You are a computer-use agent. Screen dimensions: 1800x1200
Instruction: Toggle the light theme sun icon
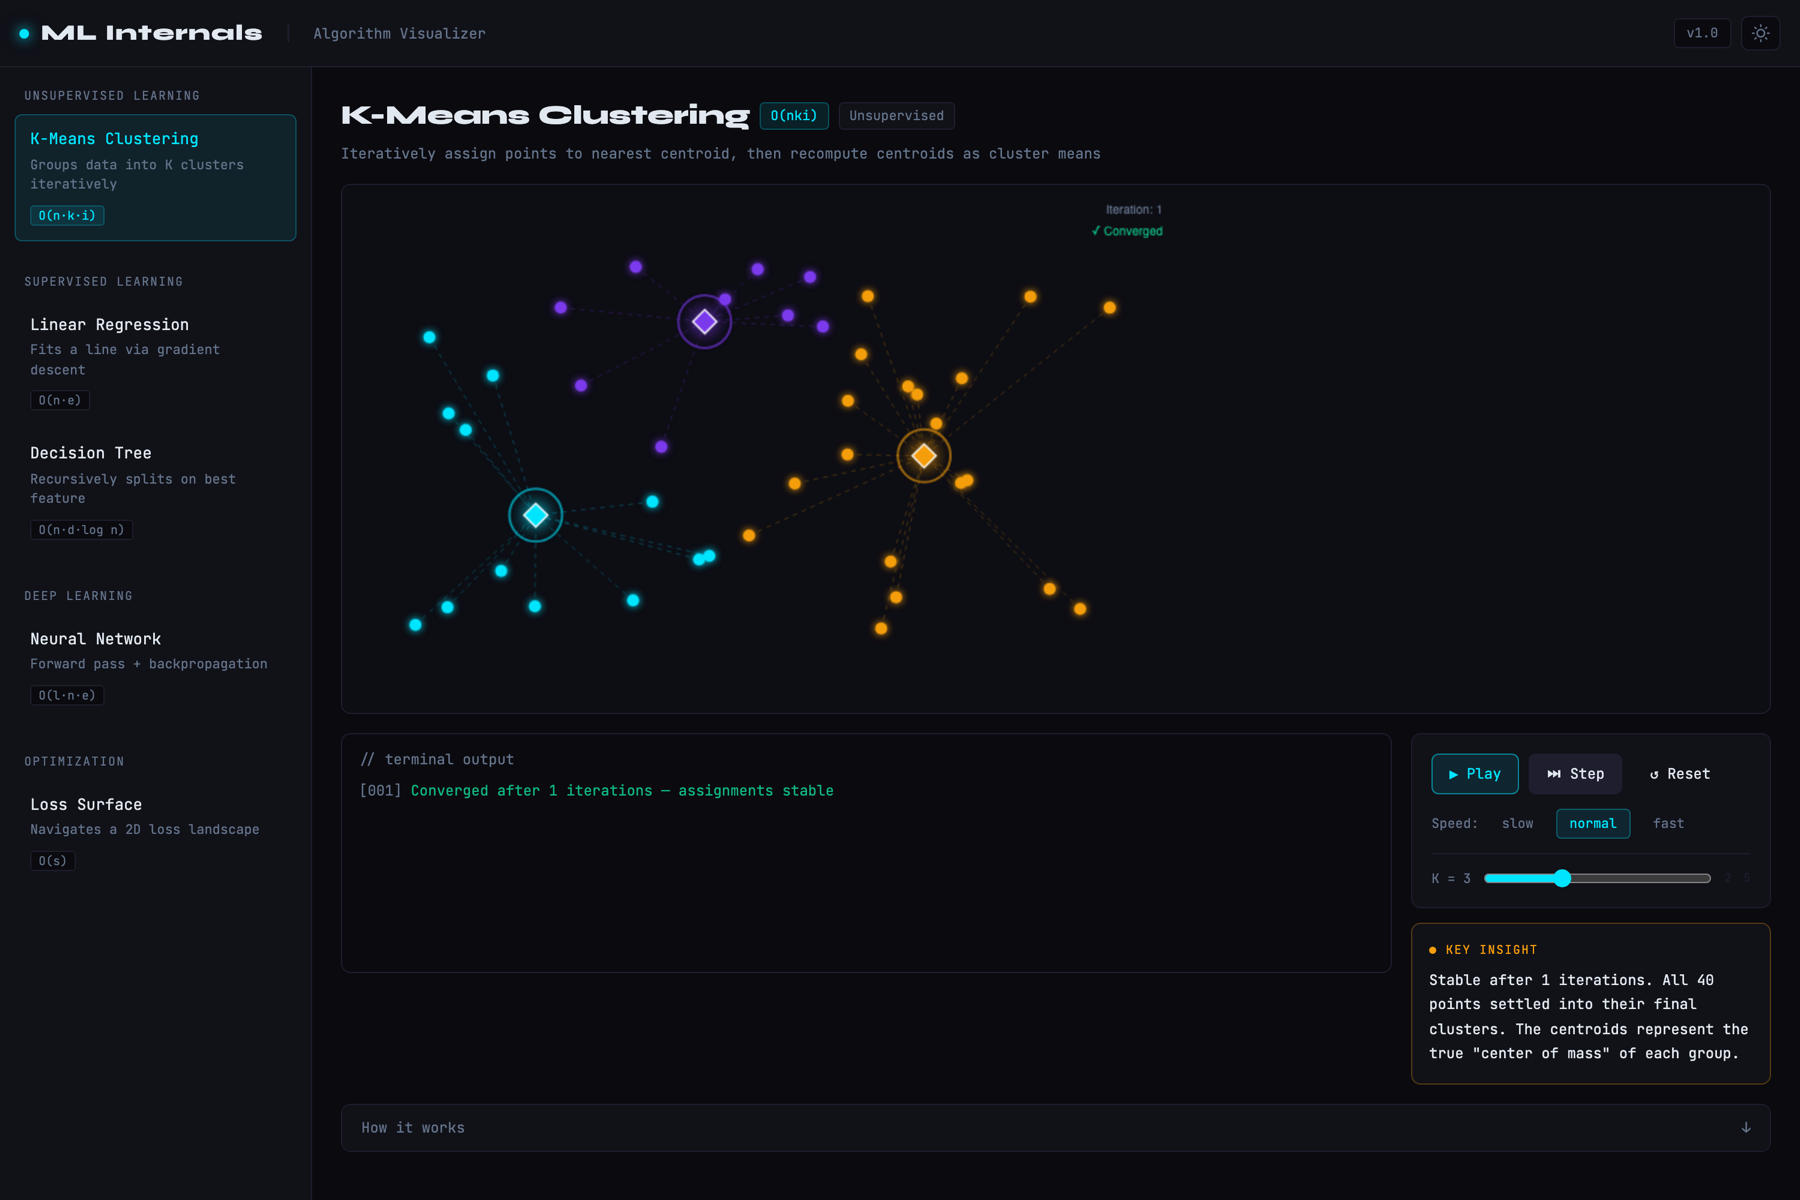1760,33
